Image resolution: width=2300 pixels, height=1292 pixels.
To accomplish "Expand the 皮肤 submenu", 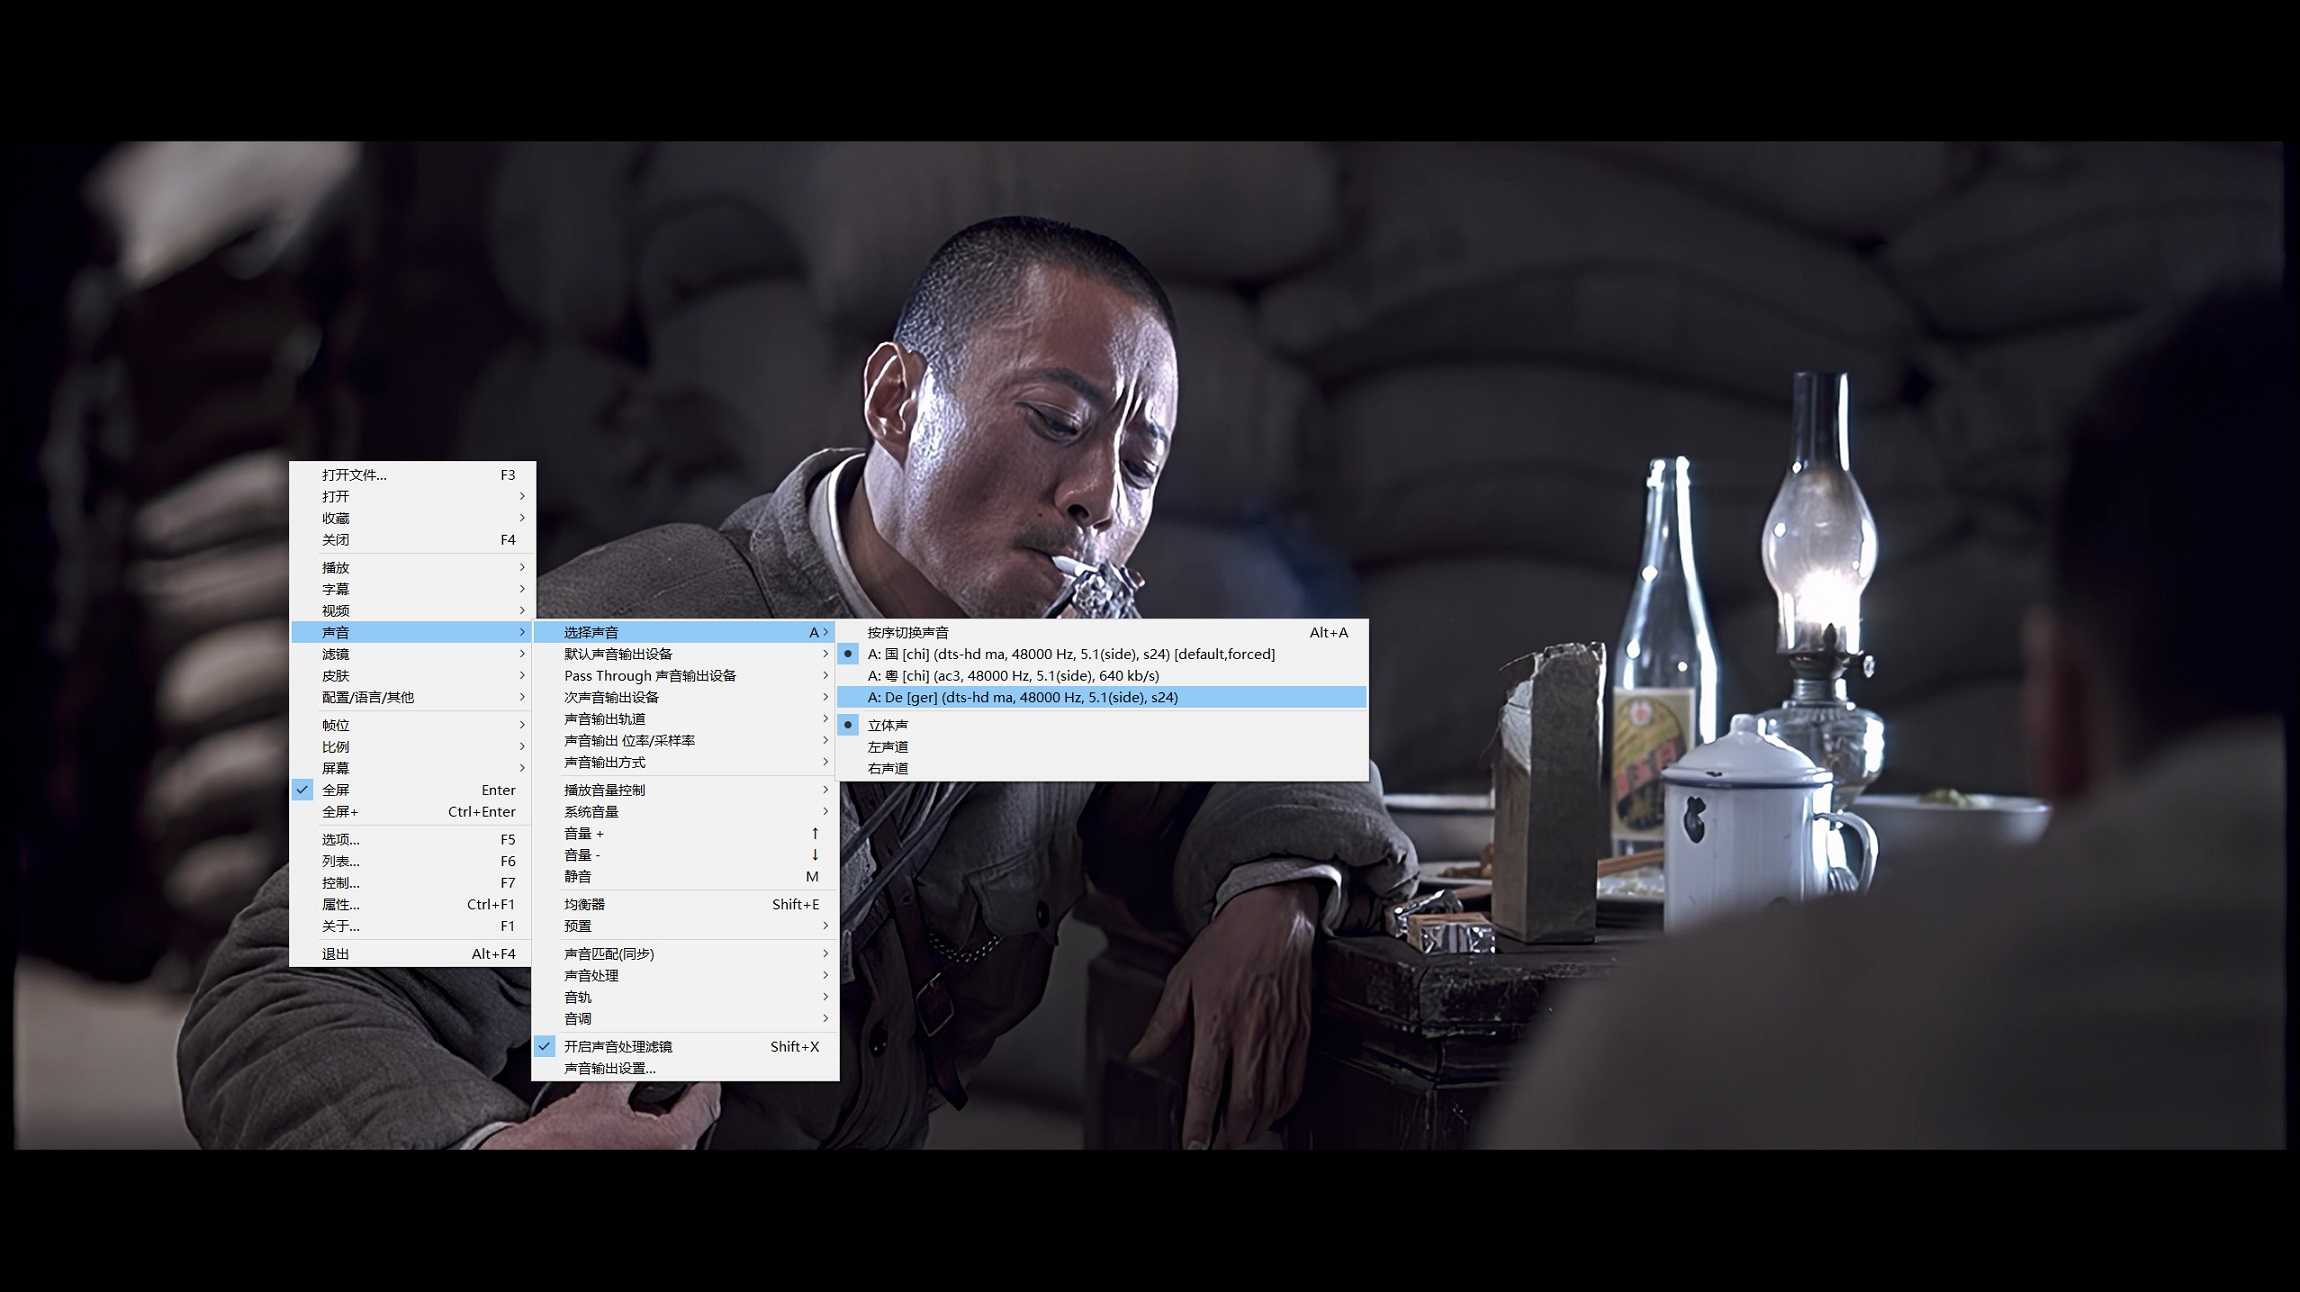I will tap(412, 675).
